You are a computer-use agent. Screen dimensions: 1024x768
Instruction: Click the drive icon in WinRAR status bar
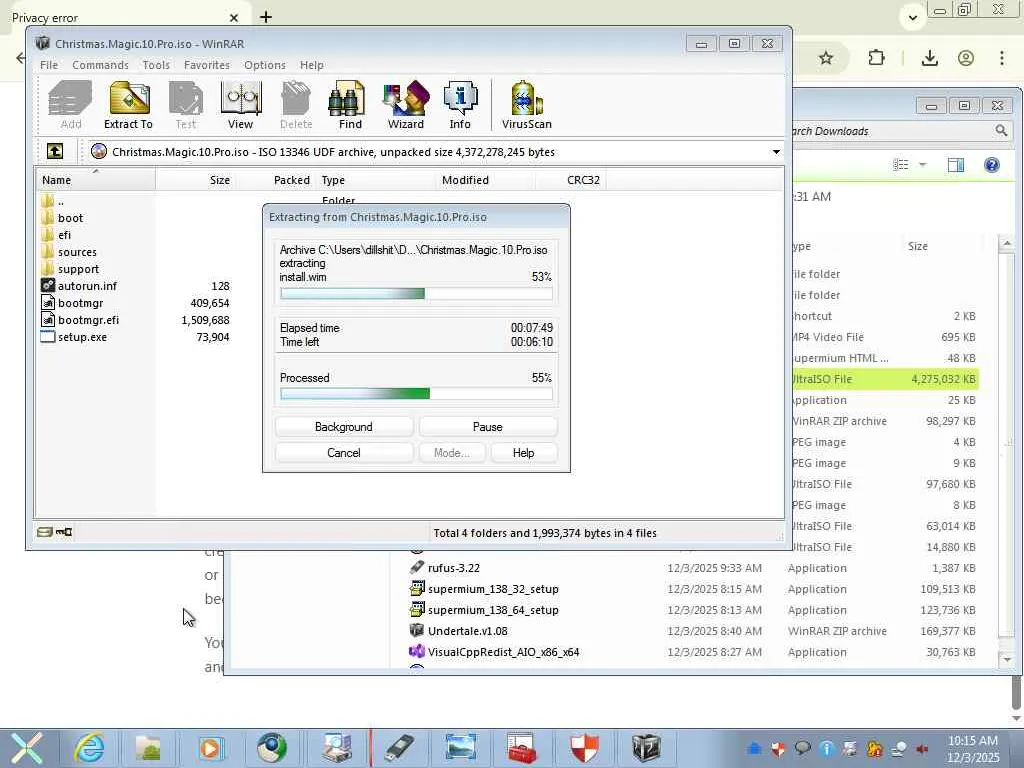[44, 532]
